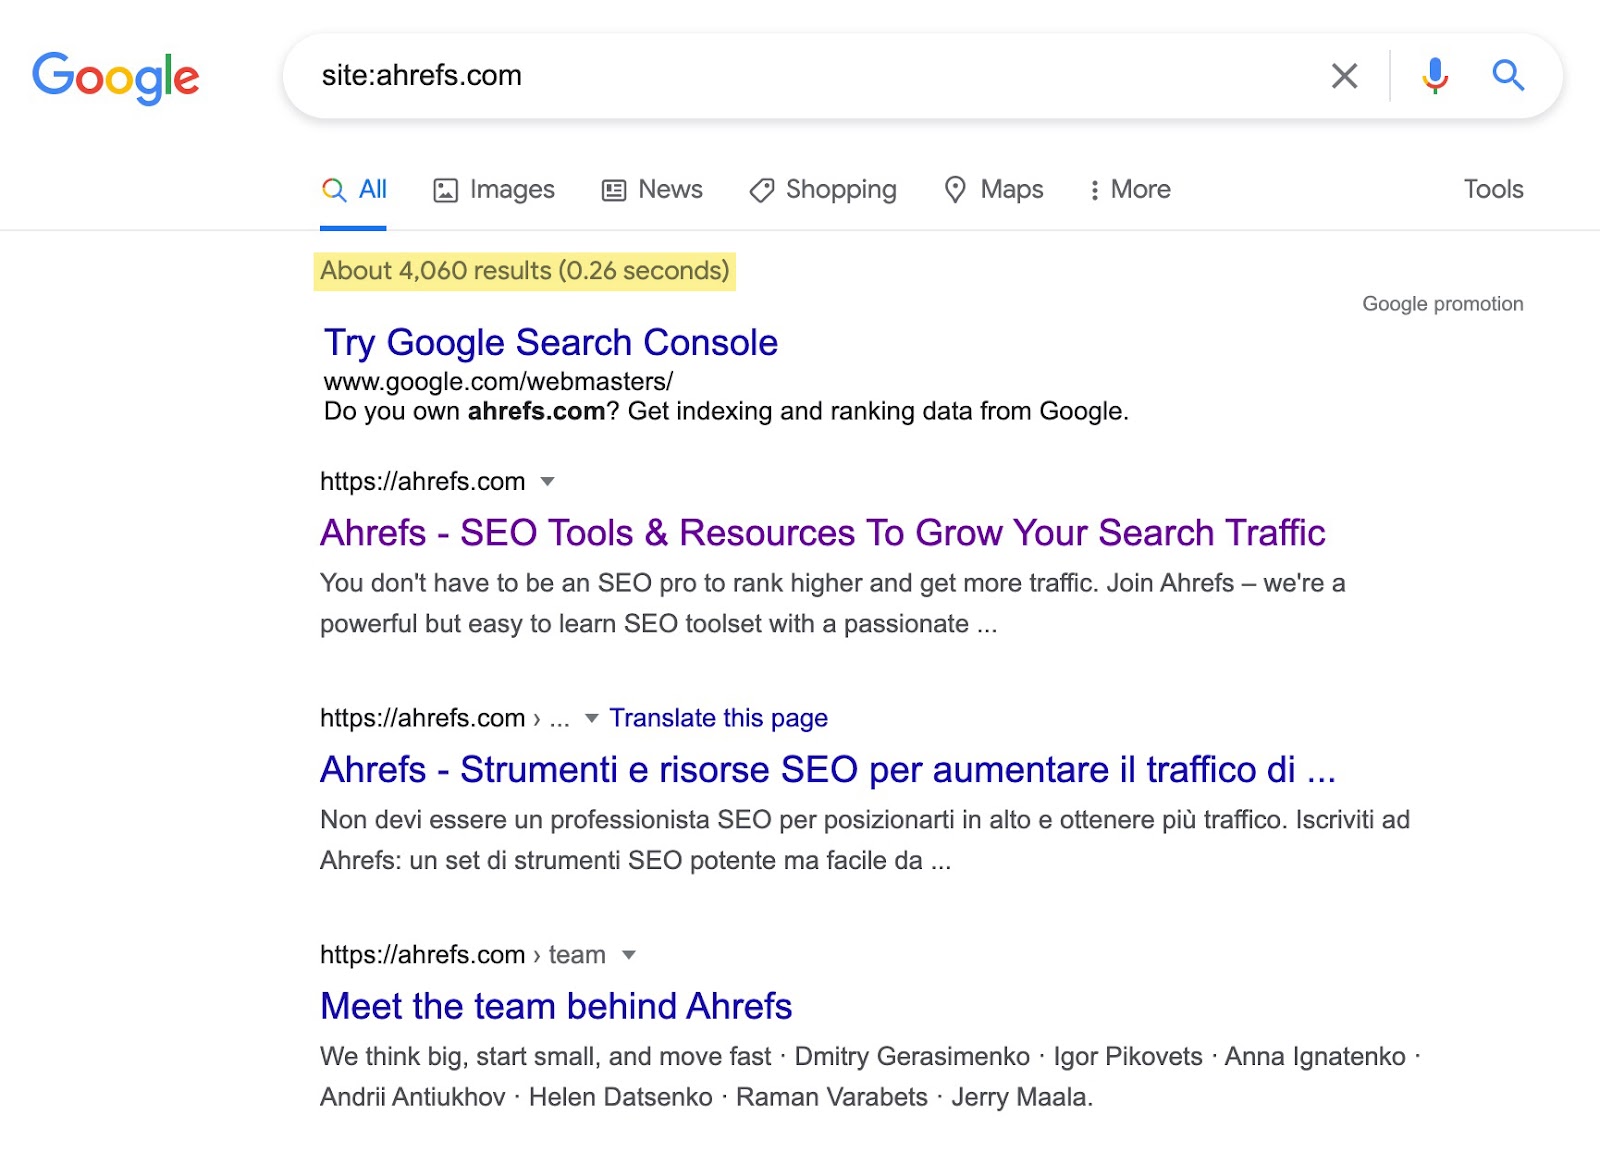Open the Tools options
1600x1152 pixels.
pos(1493,190)
